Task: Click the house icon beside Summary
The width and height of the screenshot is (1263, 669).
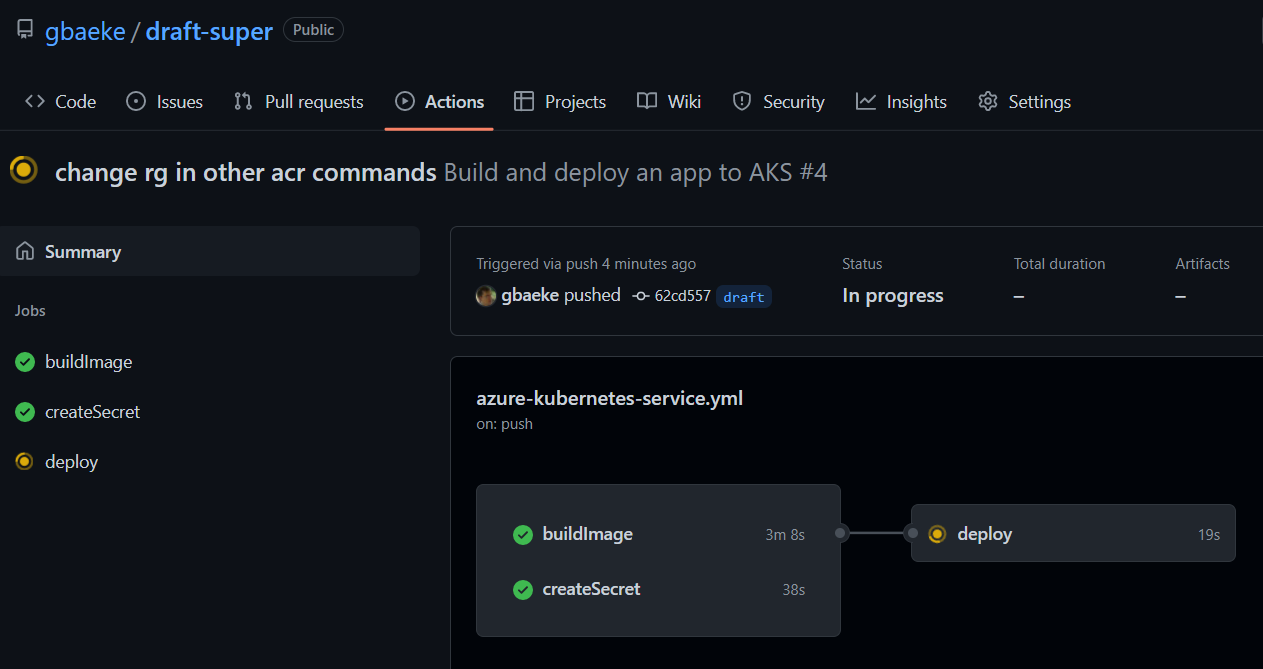Action: (25, 252)
